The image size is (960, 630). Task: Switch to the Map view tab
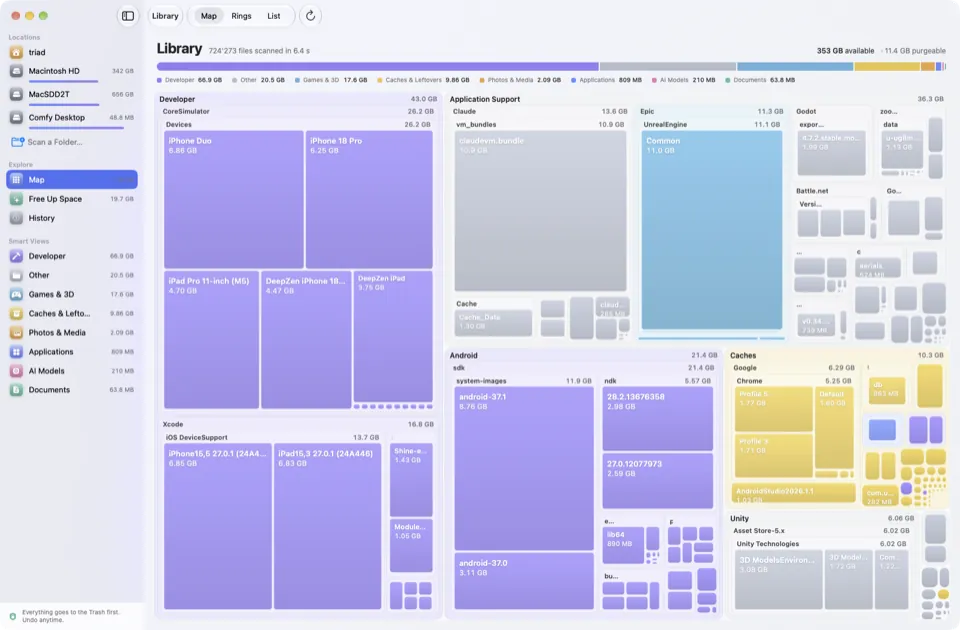pyautogui.click(x=209, y=16)
